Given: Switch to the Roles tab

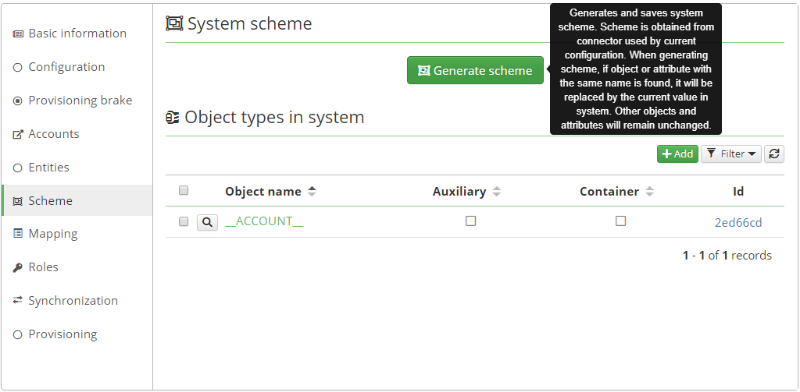Looking at the screenshot, I should tap(77, 267).
